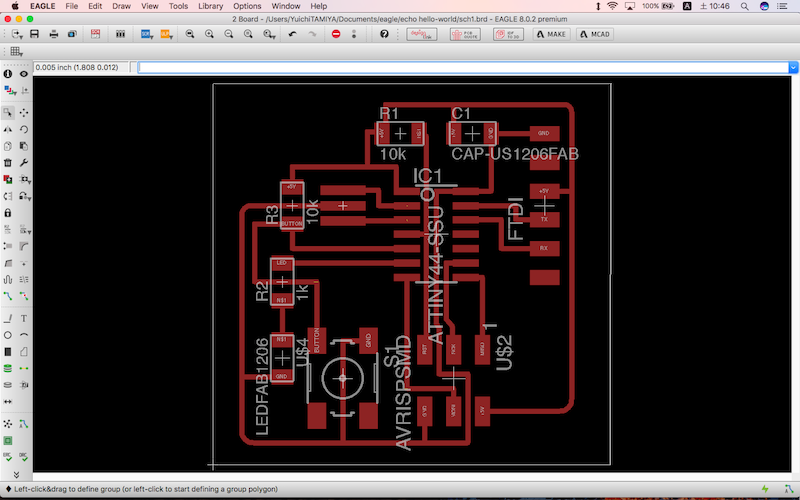Select the Route airwire tool
Image resolution: width=800 pixels, height=500 pixels.
[x=8, y=296]
